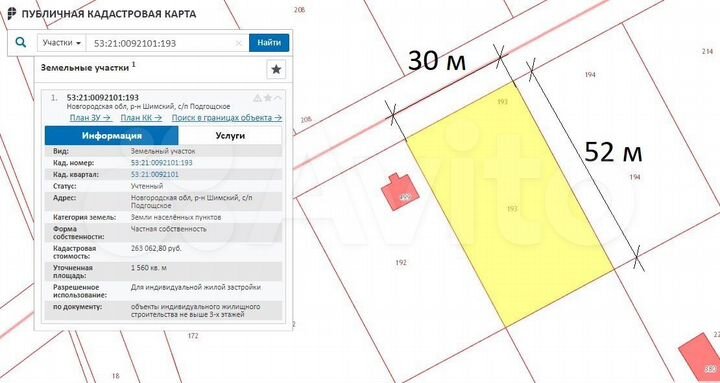Viewport: 720px width, 383px height.
Task: Click the Кад. квартал value 53:21:0092101 link
Action: click(x=155, y=175)
